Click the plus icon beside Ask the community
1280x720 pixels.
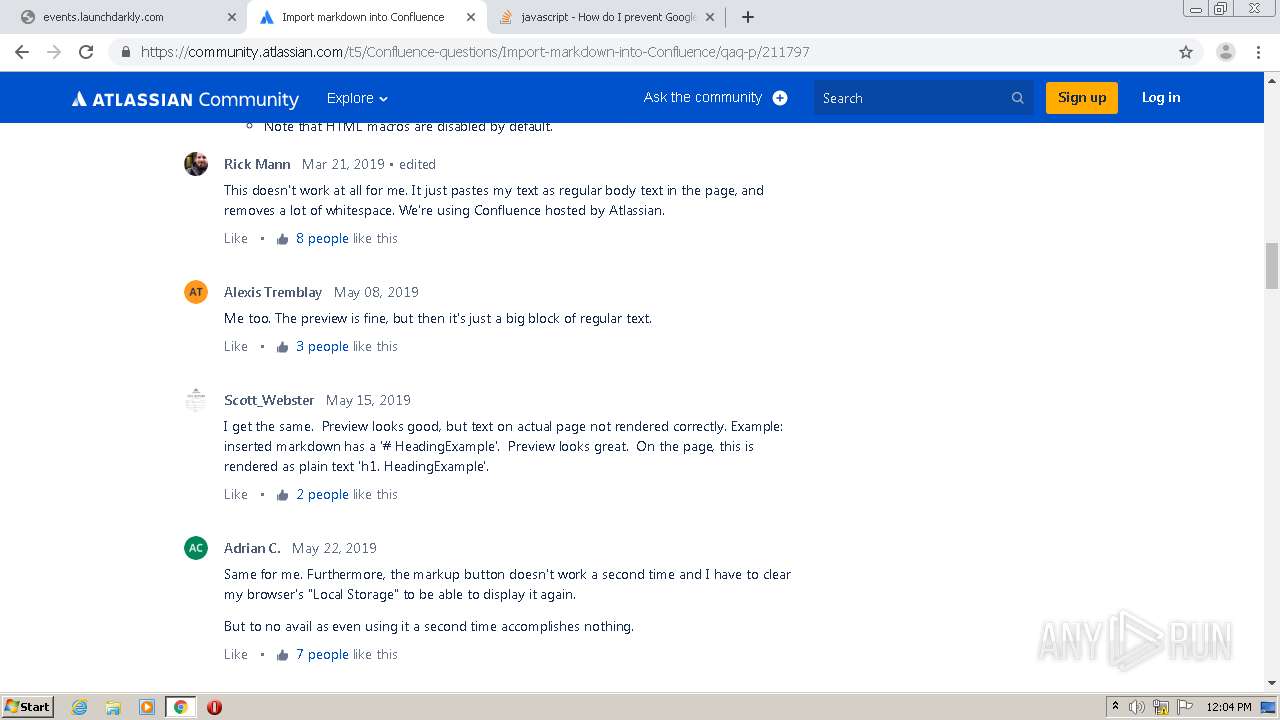click(780, 98)
